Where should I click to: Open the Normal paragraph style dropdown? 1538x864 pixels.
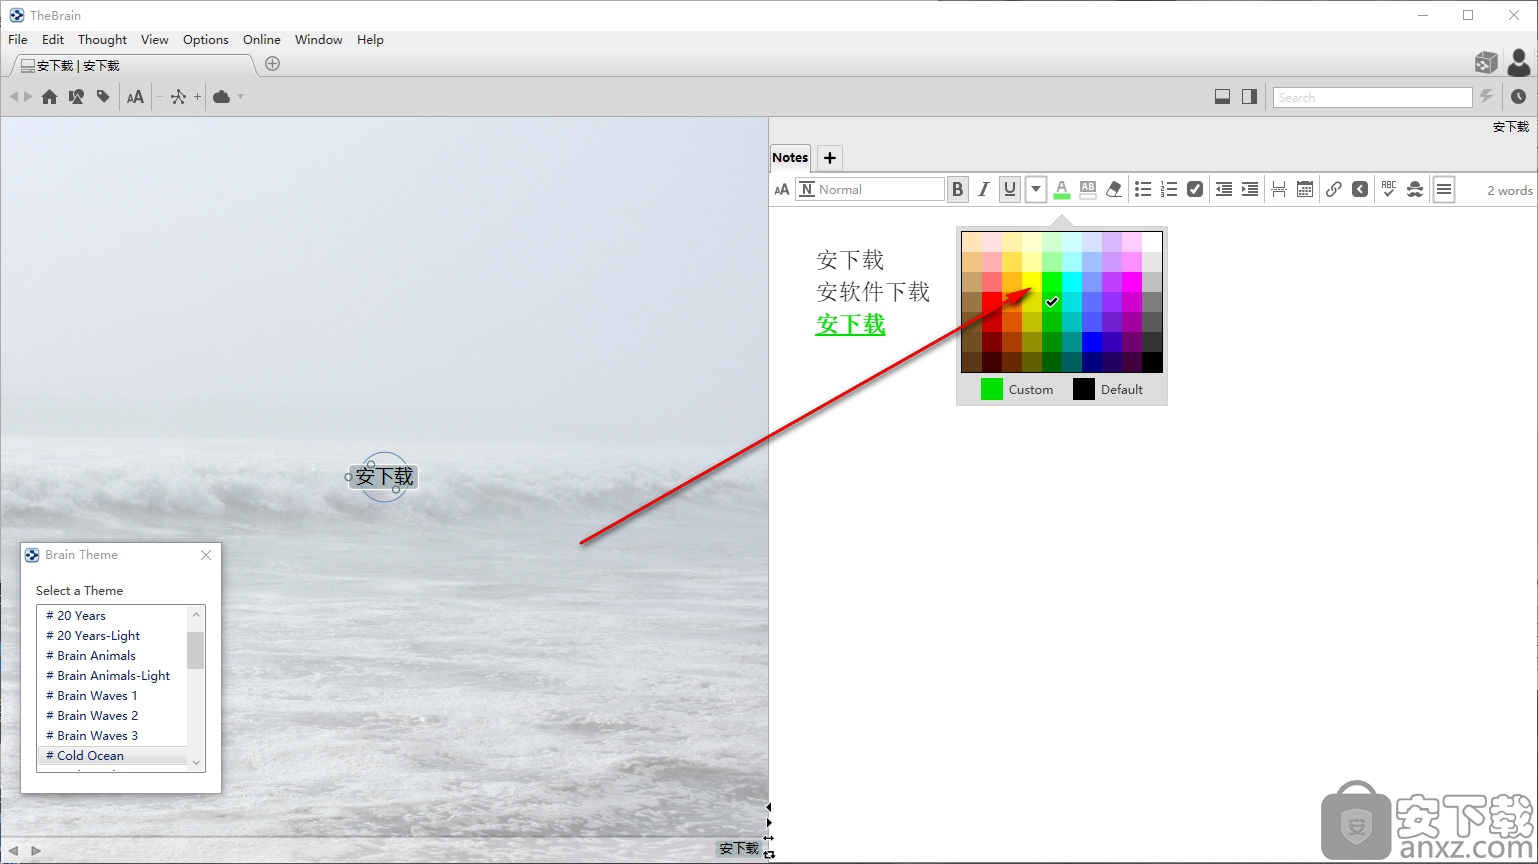tap(870, 189)
